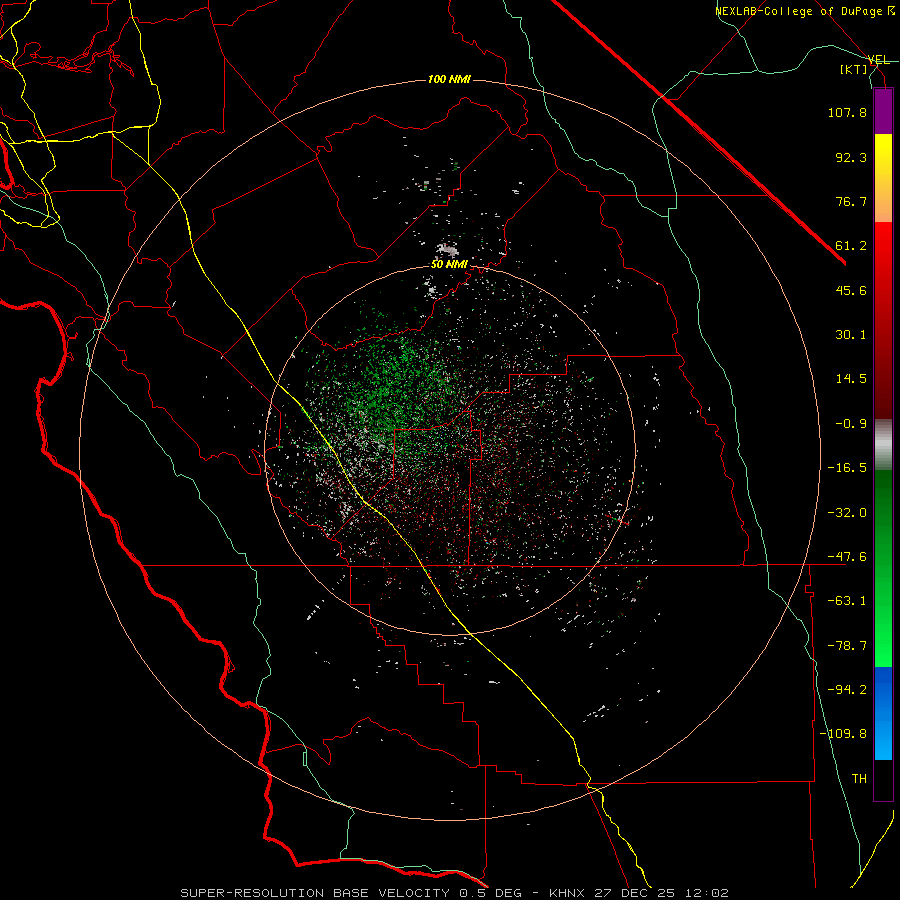Select the 14.5 legend value
This screenshot has height=900, width=900.
851,379
